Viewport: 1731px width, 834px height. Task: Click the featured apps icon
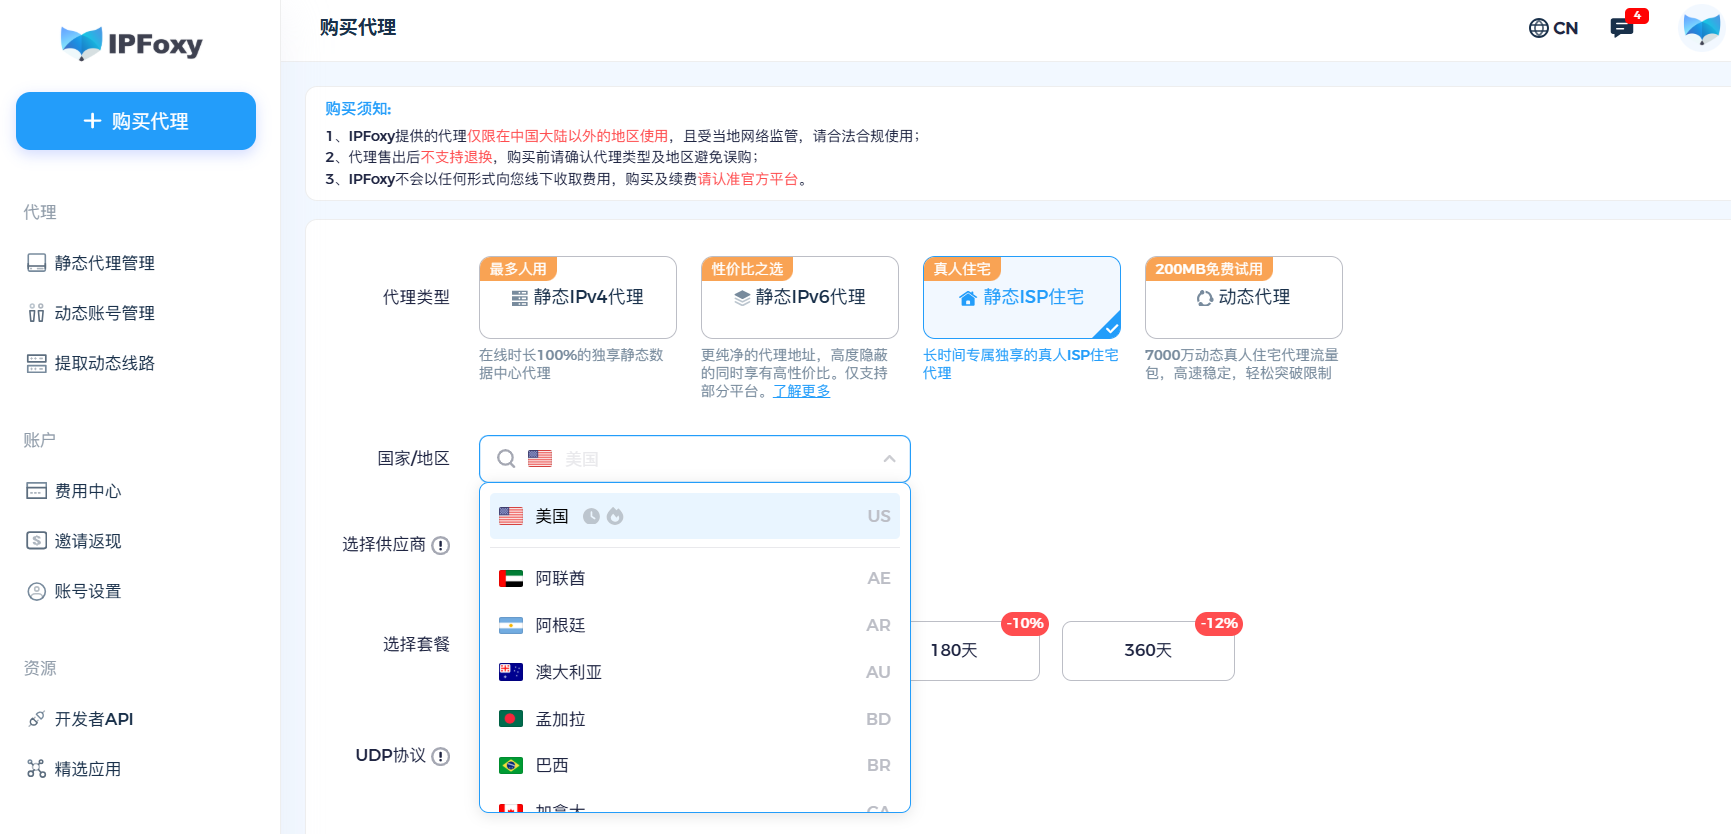(37, 769)
